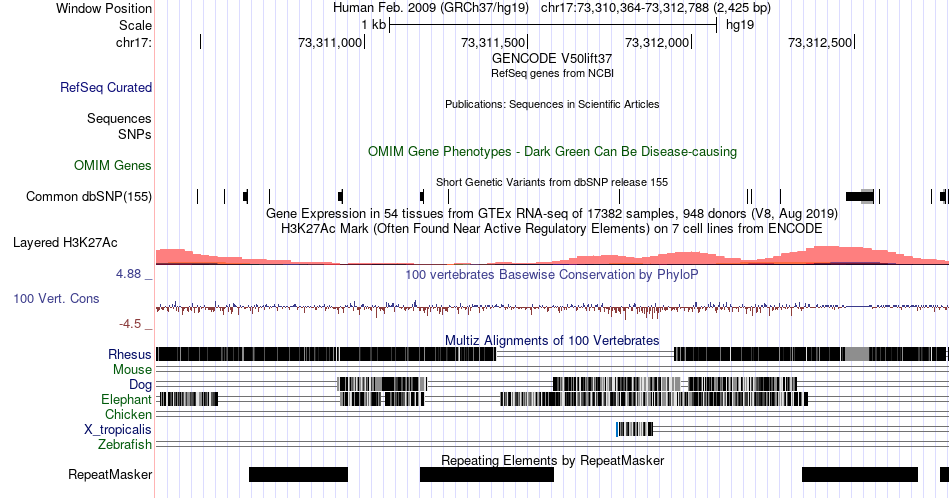Screen dimensions: 950x498
Task: Click the hg19 assembly label beside scale bar
Action: click(740, 25)
